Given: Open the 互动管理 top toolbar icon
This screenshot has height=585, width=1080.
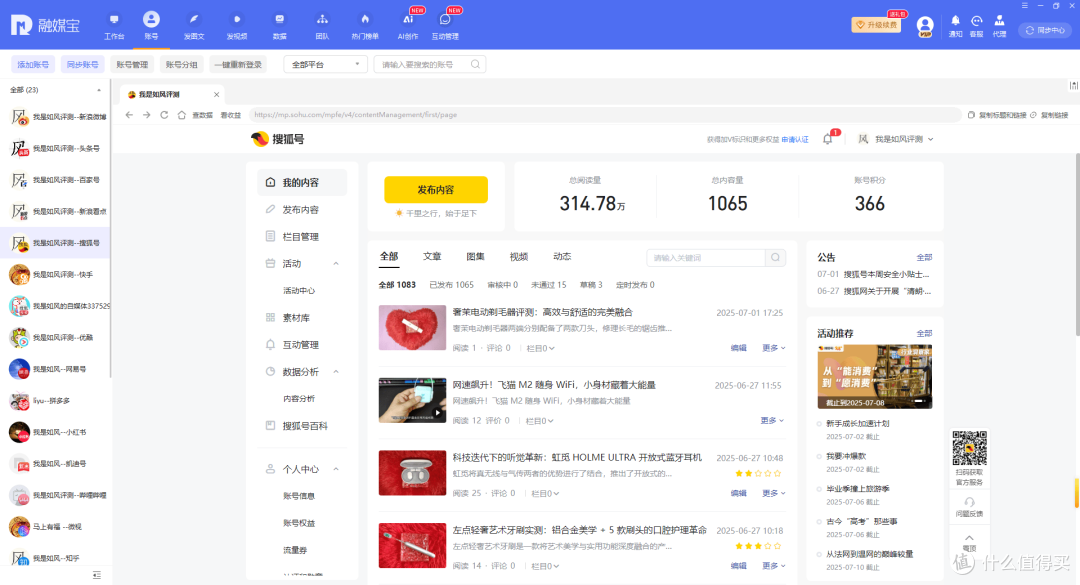Looking at the screenshot, I should pos(445,26).
